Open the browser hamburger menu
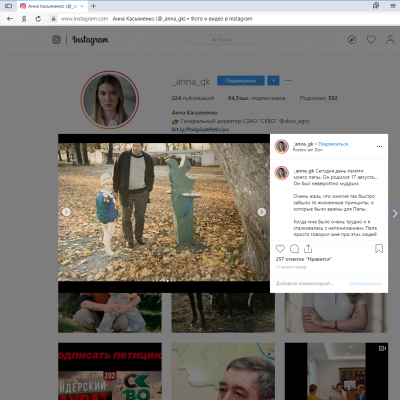Screen dimensions: 400x400 393,6
